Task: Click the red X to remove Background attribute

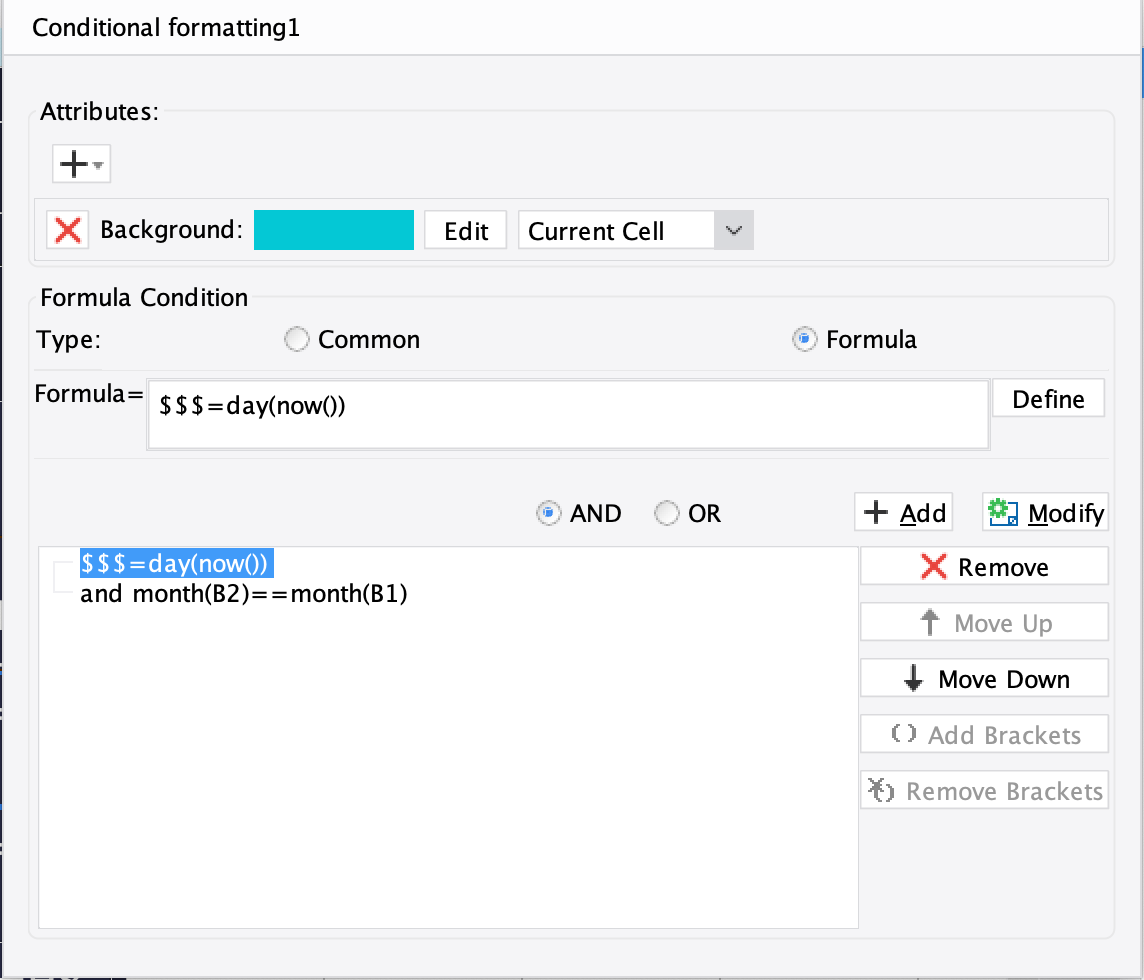Action: [x=66, y=230]
